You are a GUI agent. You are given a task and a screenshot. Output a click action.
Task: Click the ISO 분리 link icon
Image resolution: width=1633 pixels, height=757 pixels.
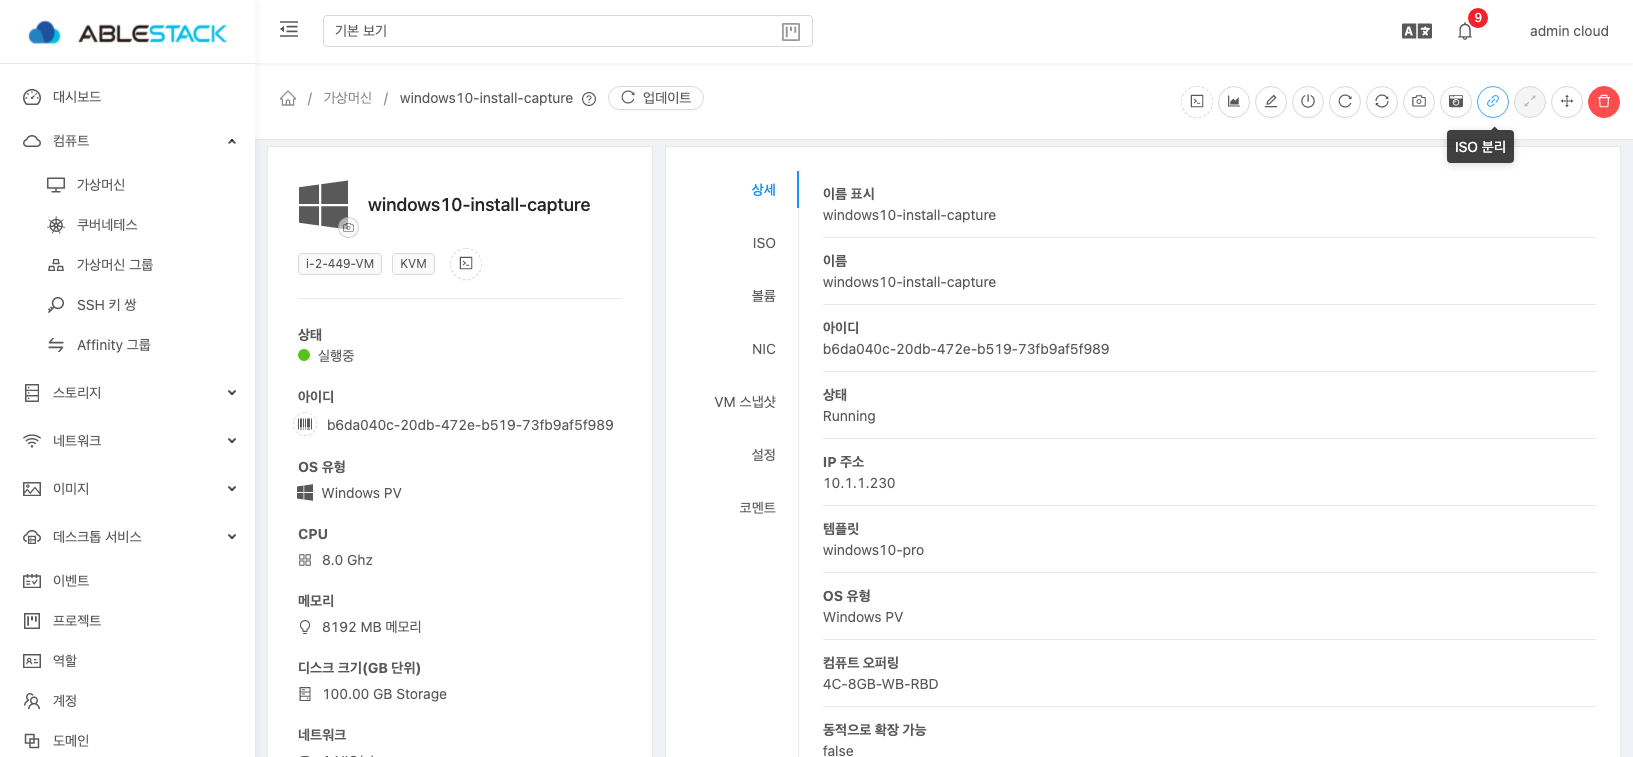tap(1492, 101)
